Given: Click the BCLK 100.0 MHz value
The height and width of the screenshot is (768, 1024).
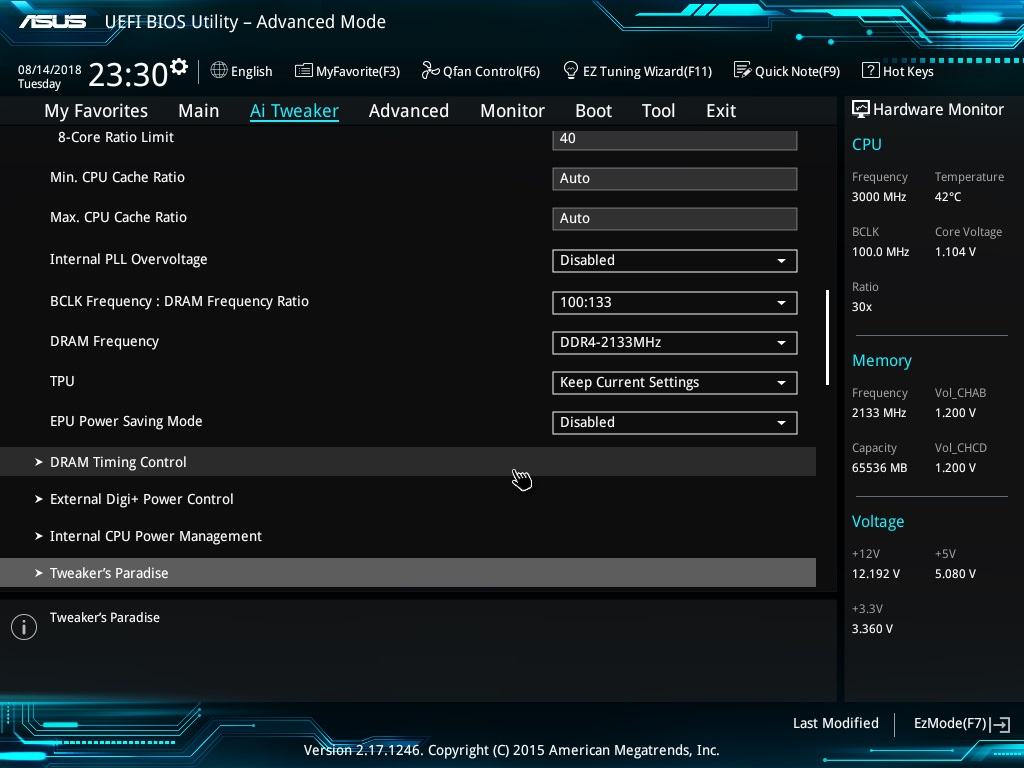Looking at the screenshot, I should point(880,251).
